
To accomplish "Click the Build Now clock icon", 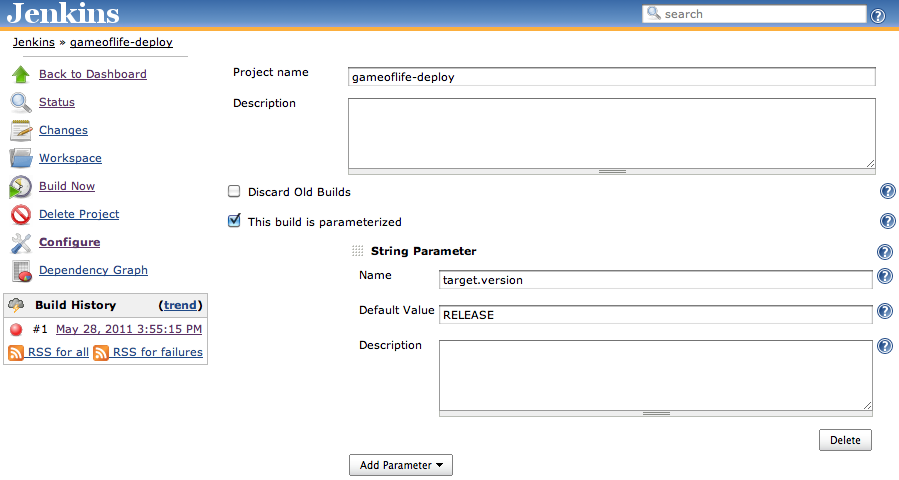I will pos(21,187).
